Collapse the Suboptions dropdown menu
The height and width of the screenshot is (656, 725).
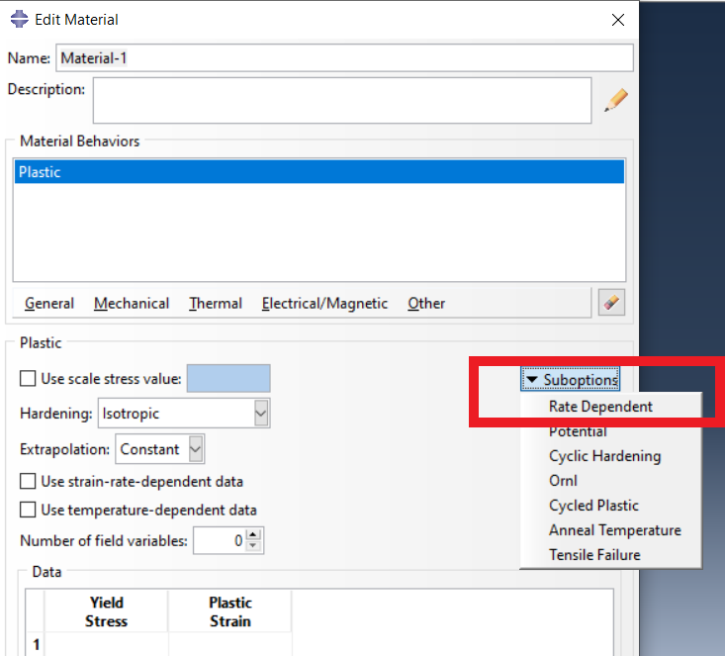pos(571,380)
